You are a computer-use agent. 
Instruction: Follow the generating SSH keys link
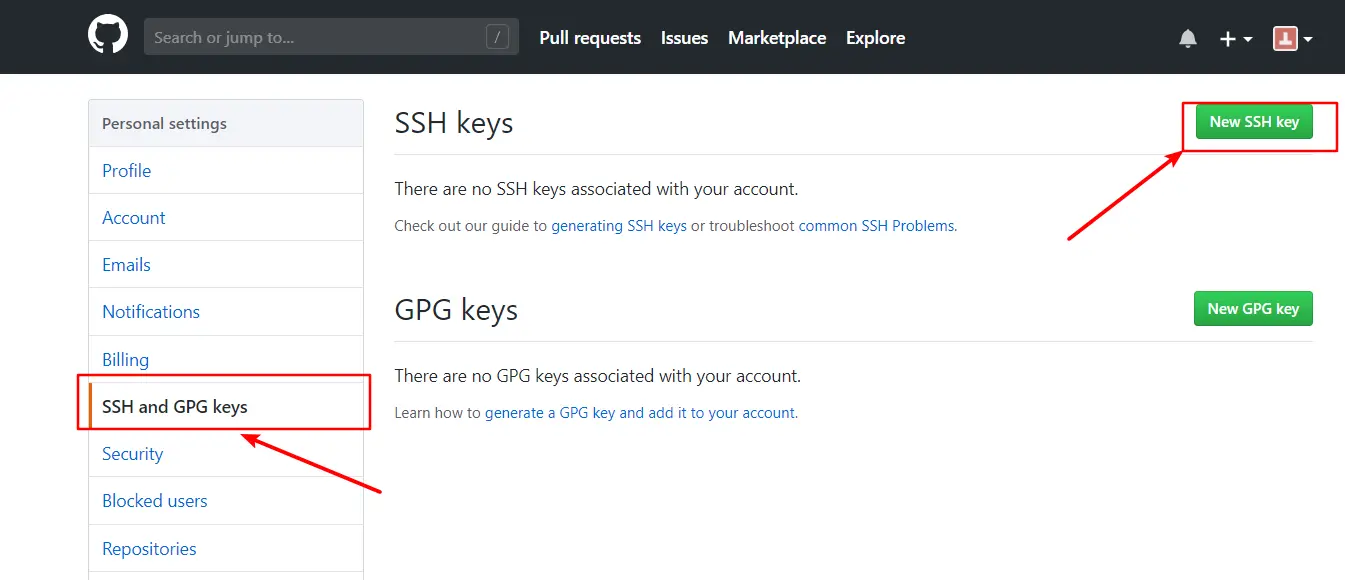click(x=619, y=226)
